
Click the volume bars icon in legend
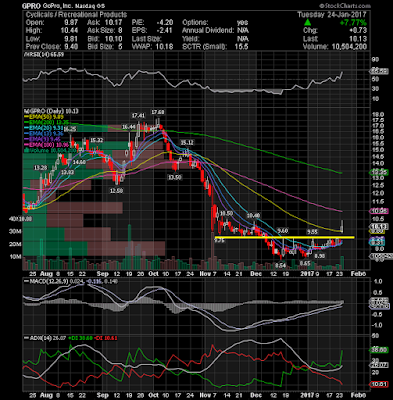point(24,150)
